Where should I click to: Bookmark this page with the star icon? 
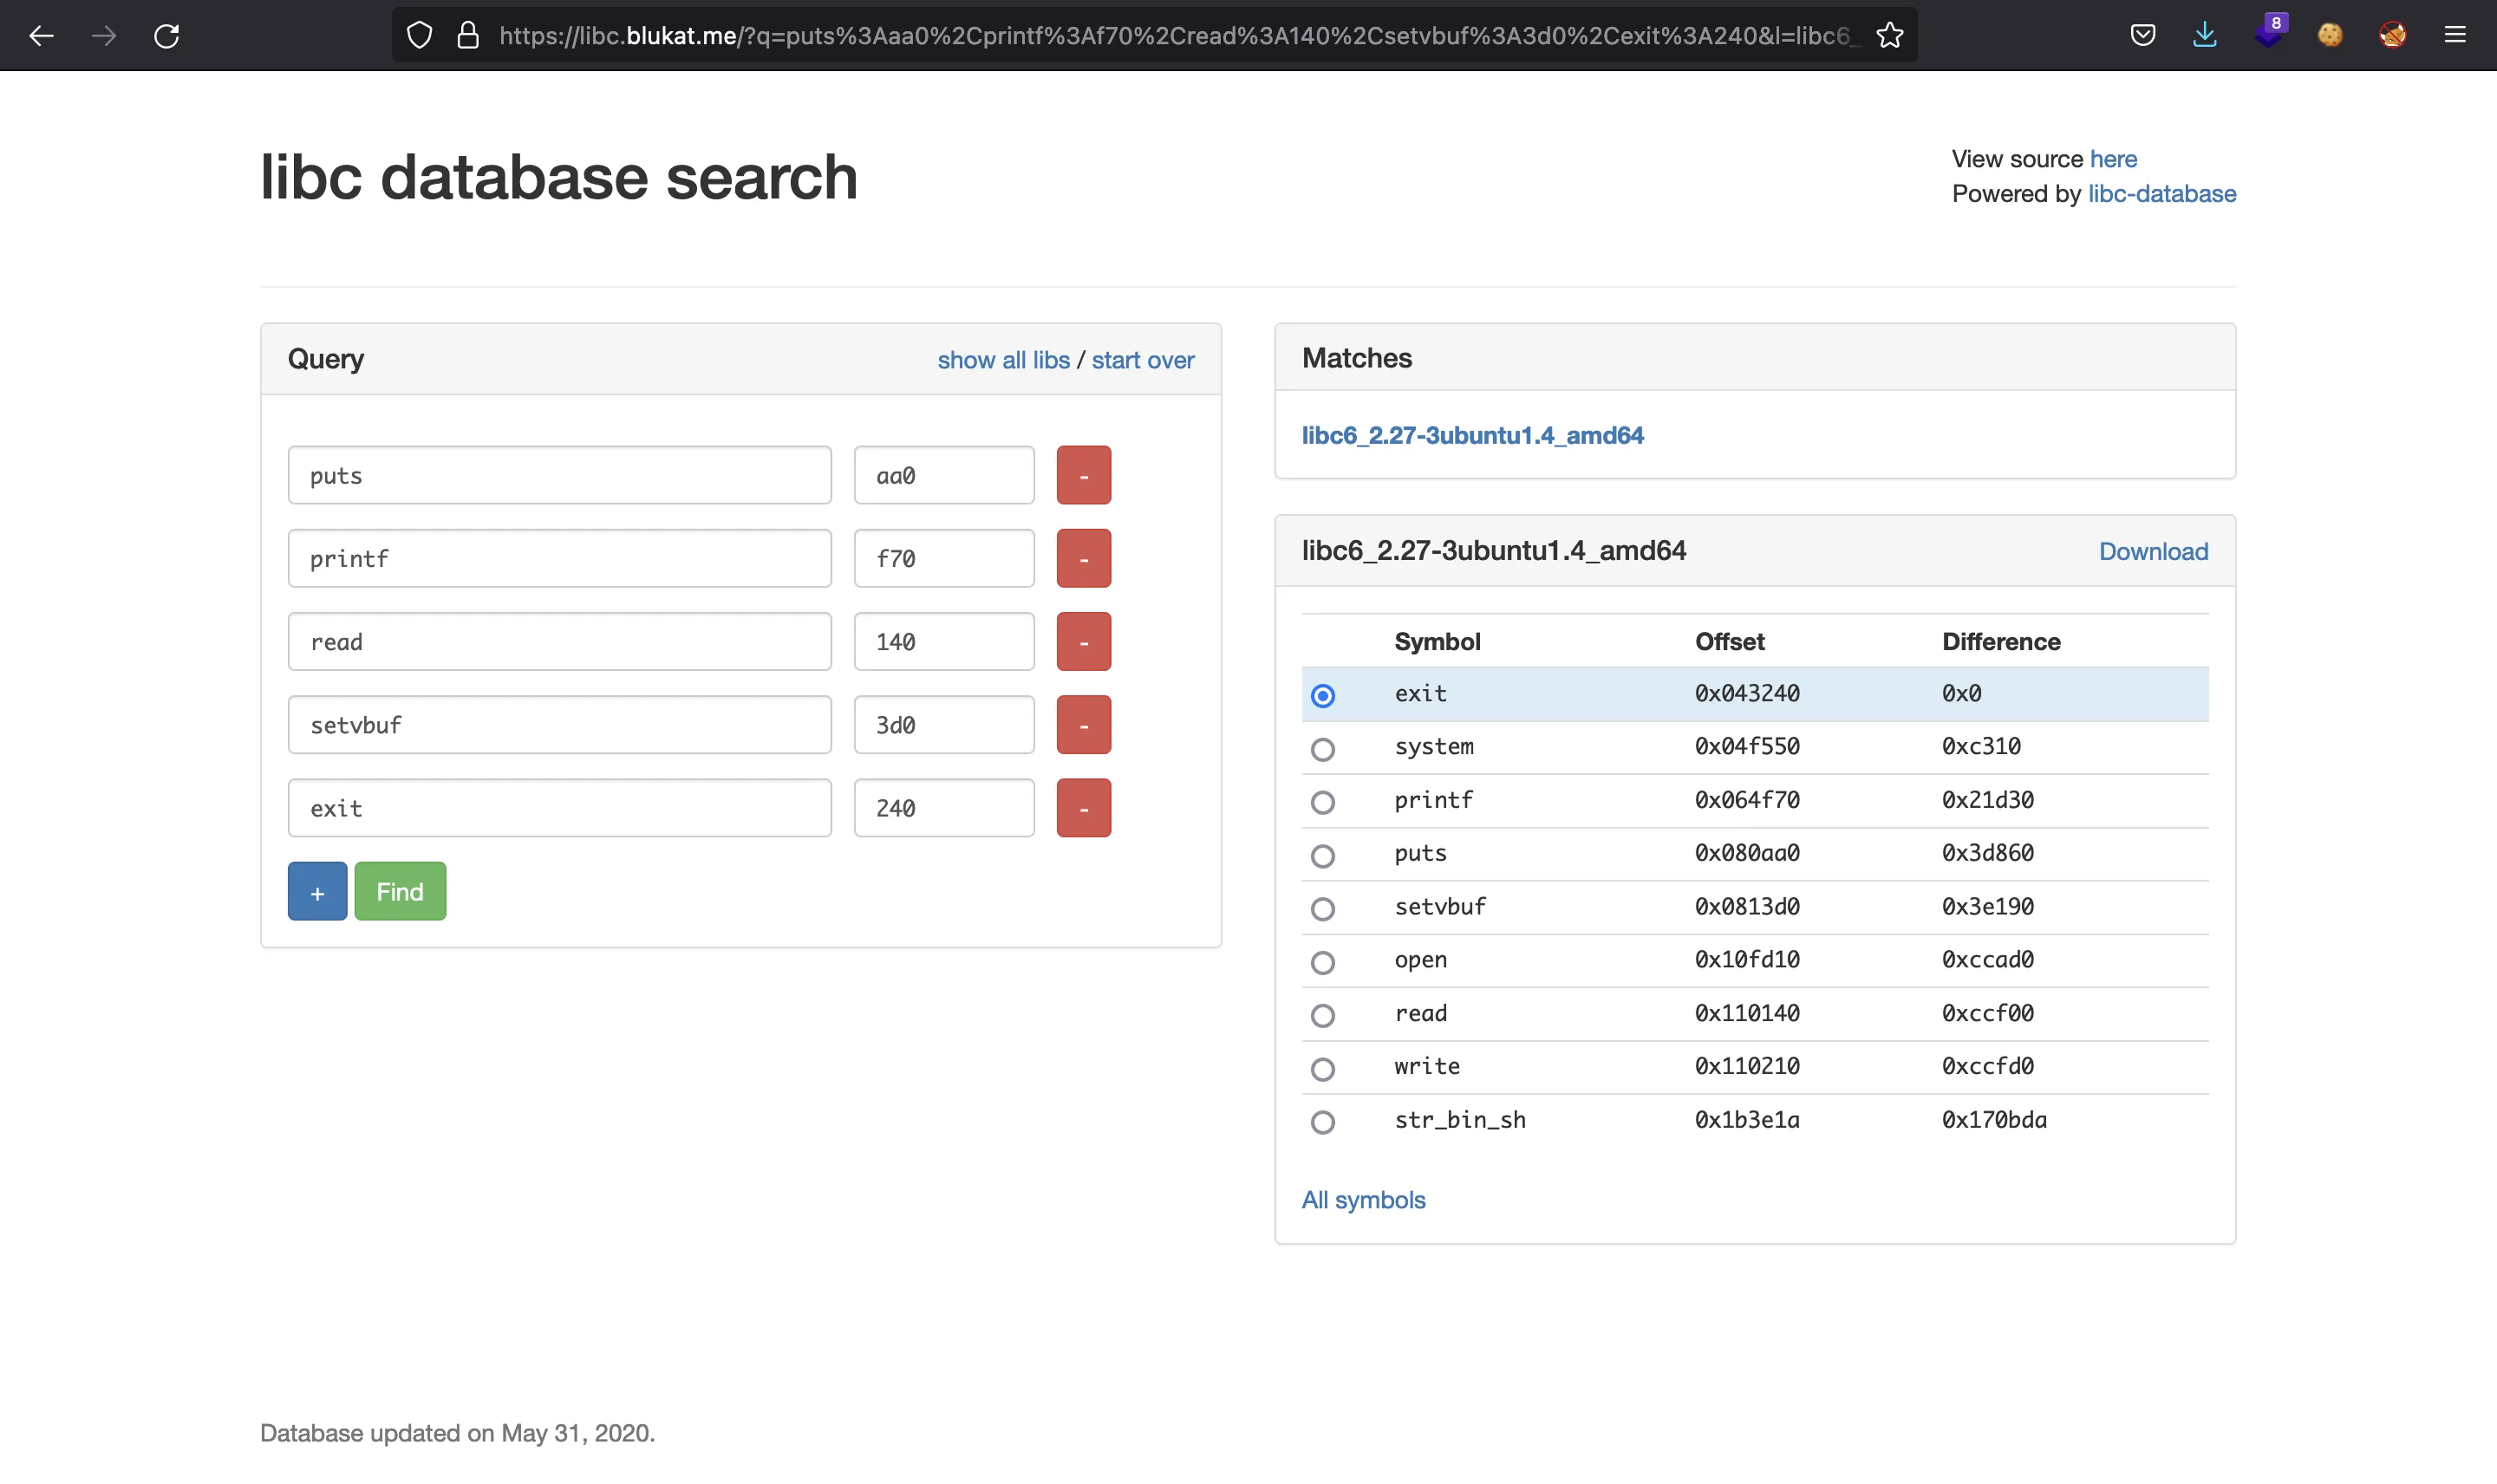pyautogui.click(x=1890, y=36)
